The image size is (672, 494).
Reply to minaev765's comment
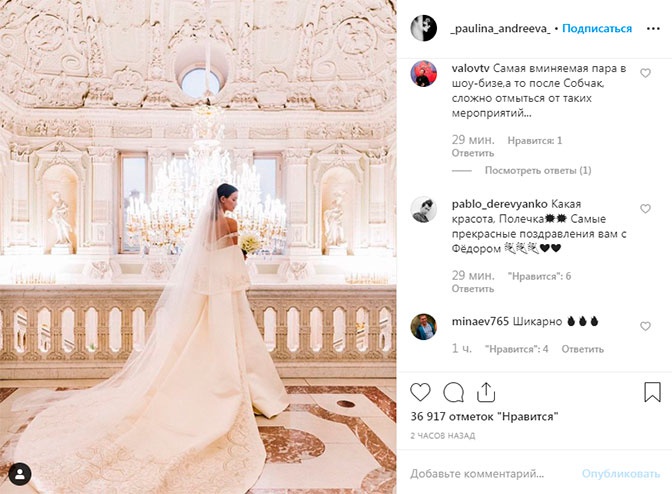pos(582,349)
